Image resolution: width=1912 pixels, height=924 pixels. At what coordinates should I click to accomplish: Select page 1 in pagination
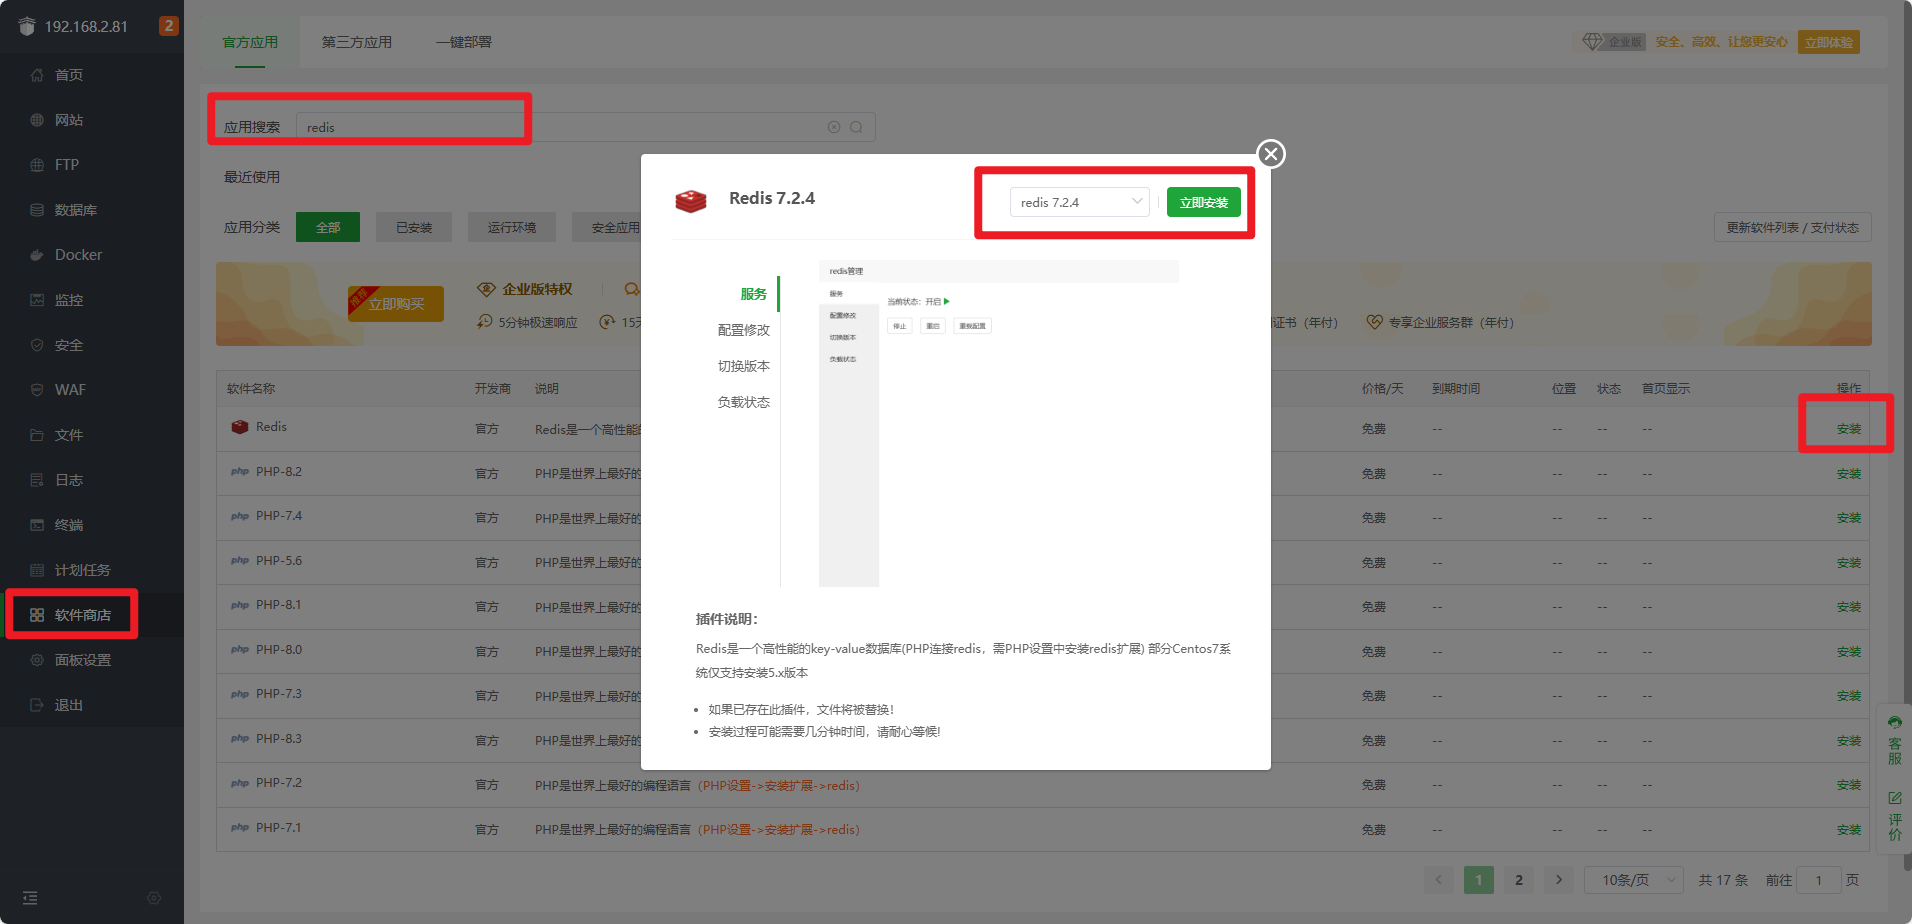coord(1479,880)
